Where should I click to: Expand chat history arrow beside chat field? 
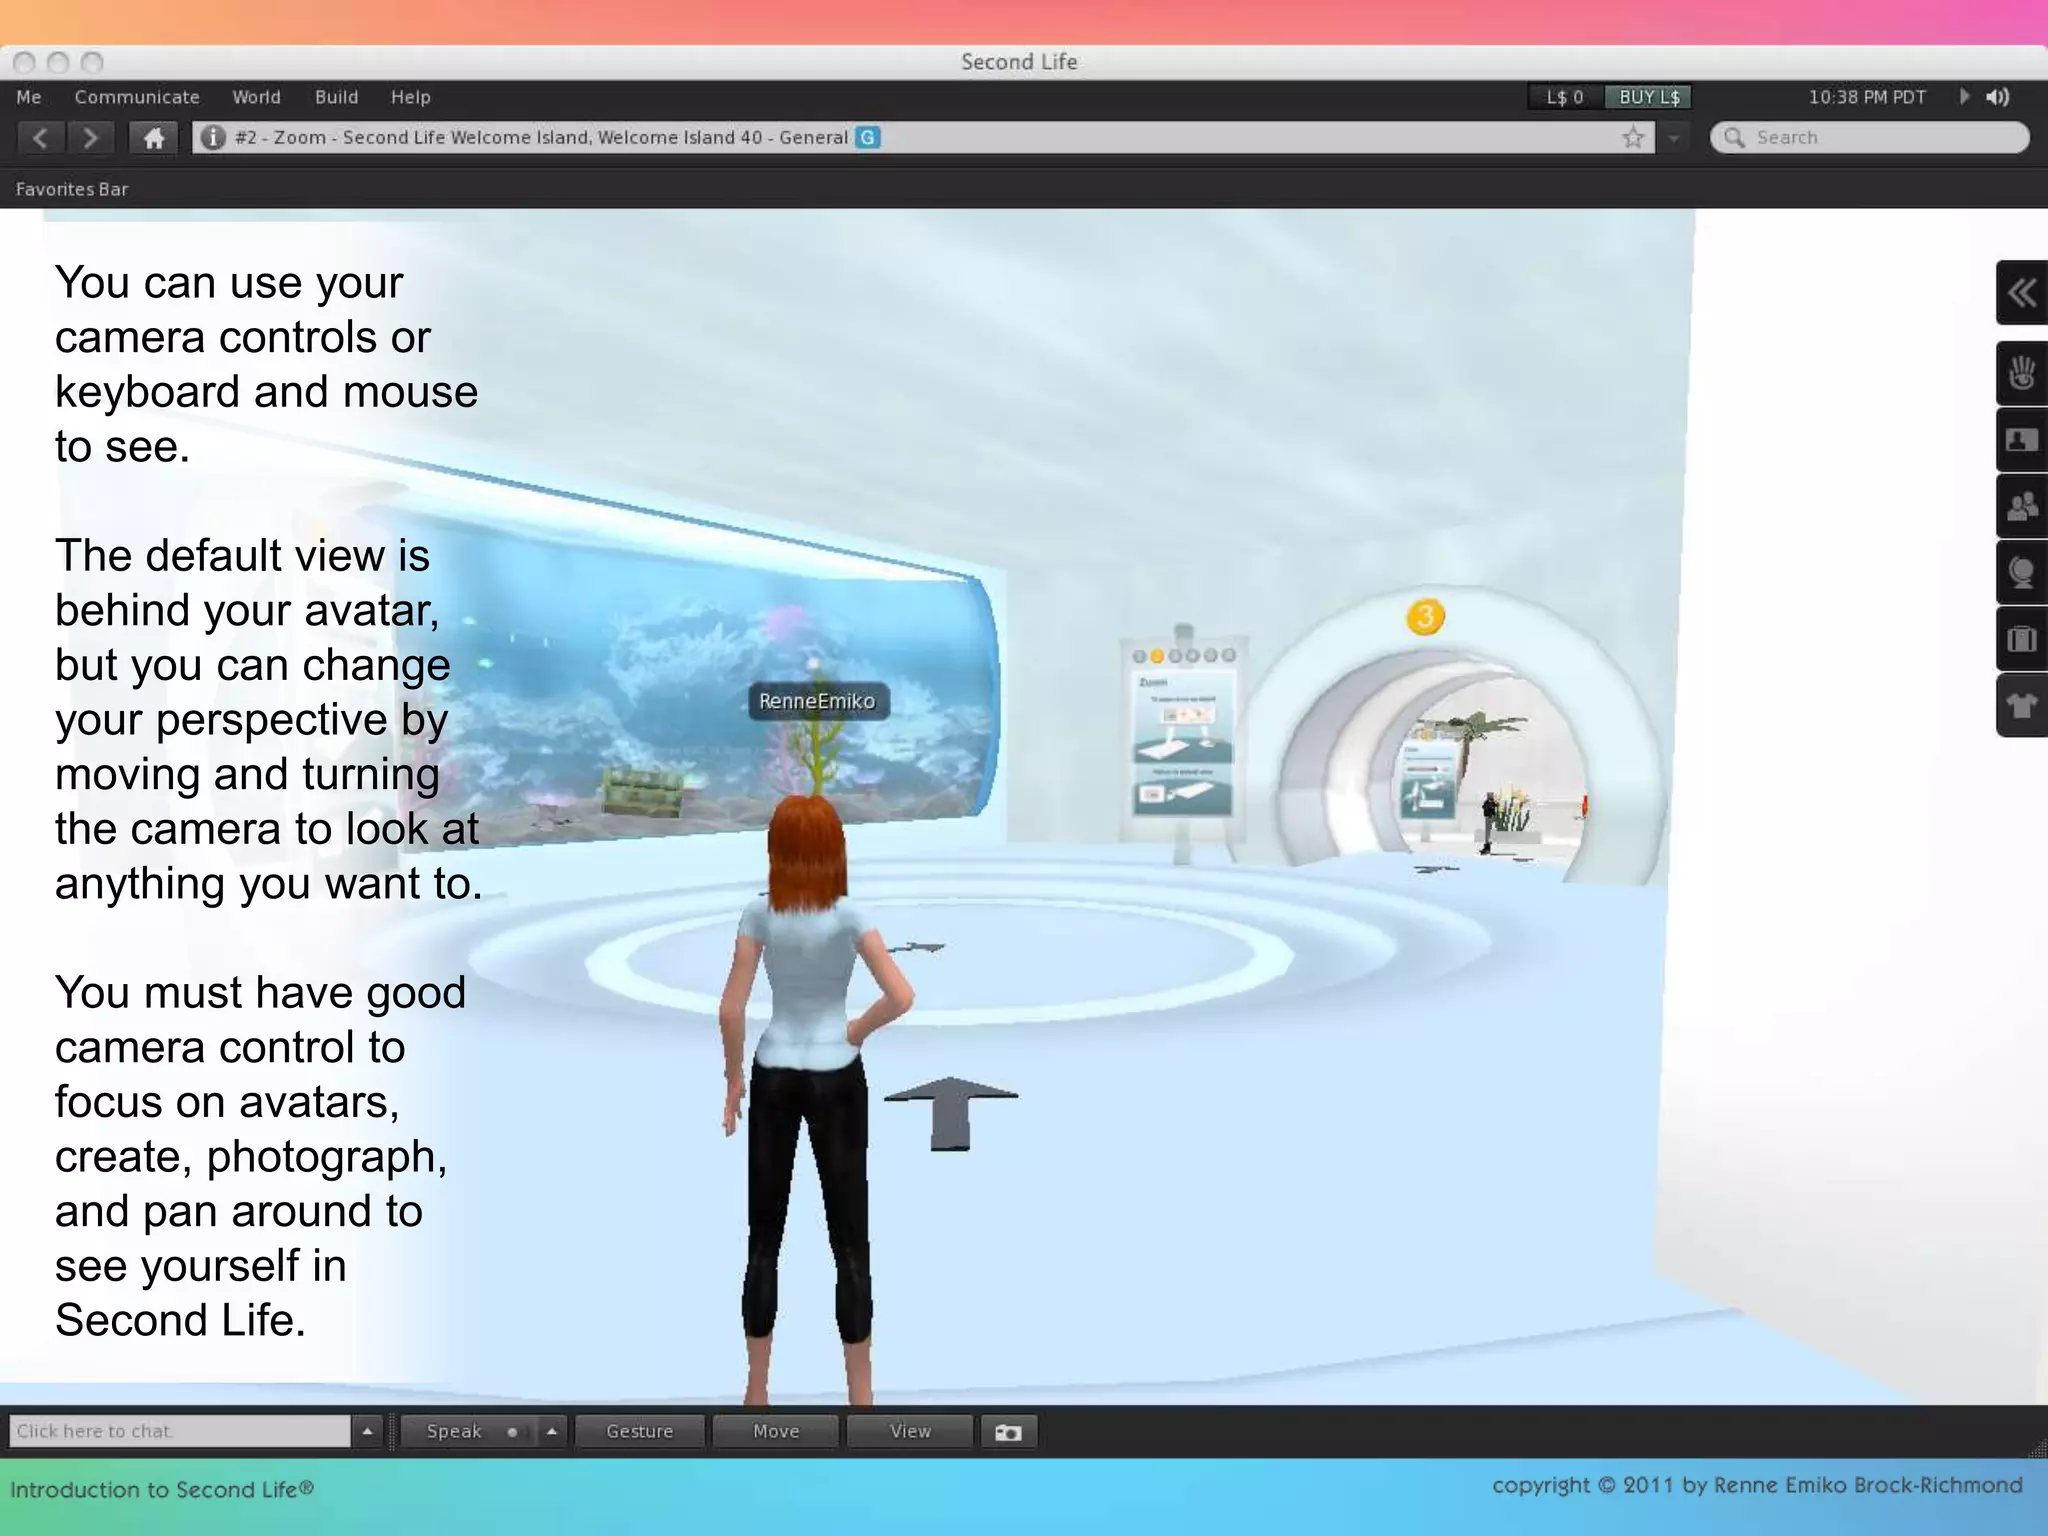click(367, 1431)
